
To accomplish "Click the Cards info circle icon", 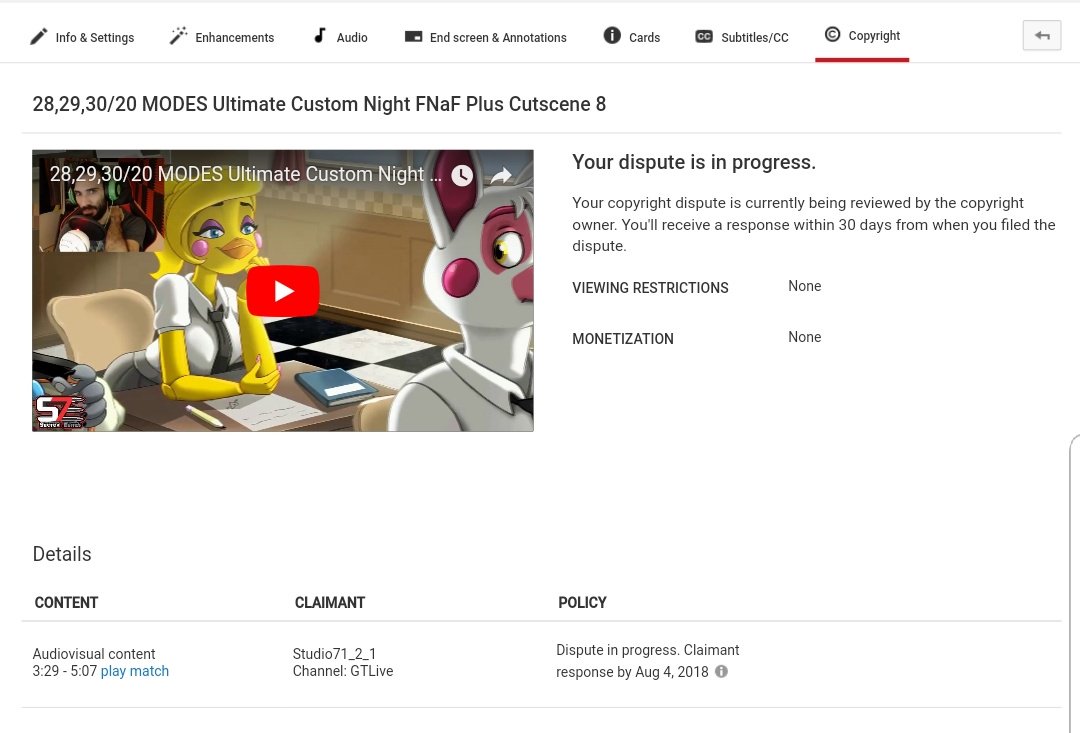I will click(612, 35).
